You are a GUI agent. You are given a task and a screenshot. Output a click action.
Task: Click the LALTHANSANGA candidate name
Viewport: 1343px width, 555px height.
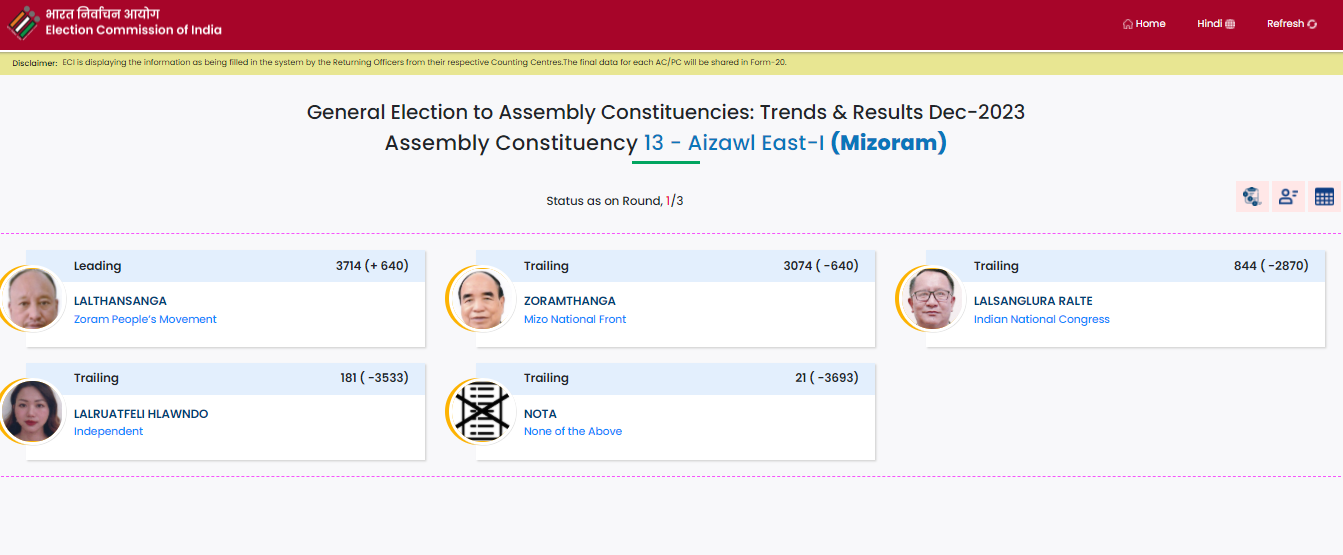click(120, 301)
